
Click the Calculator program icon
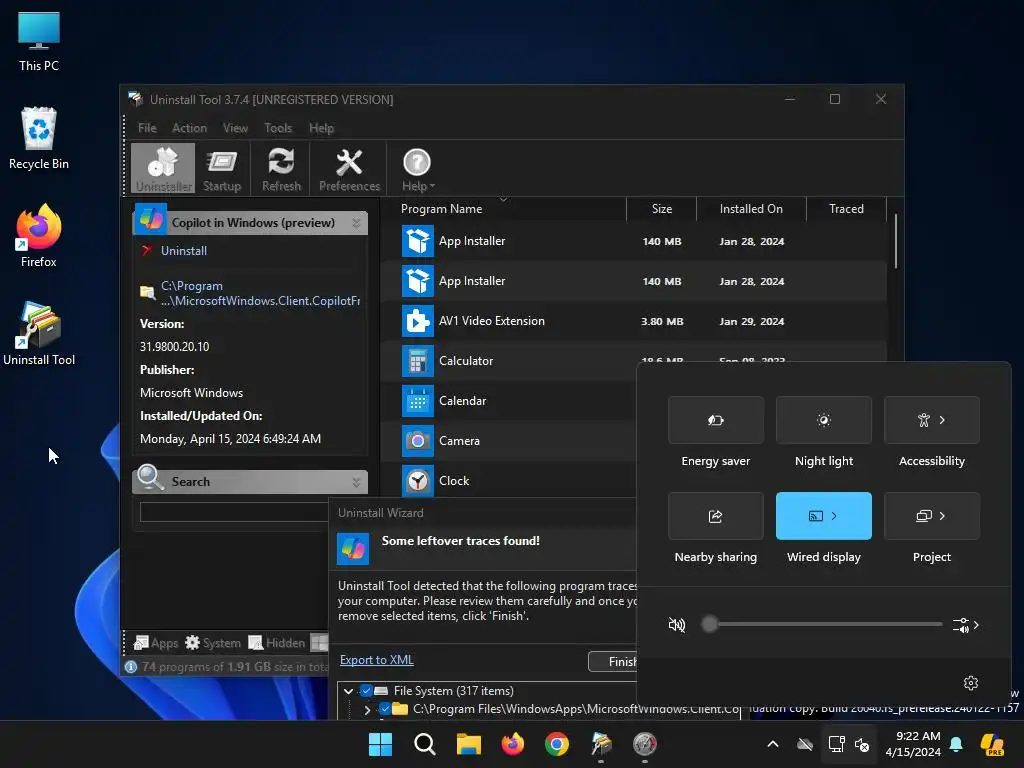point(417,361)
